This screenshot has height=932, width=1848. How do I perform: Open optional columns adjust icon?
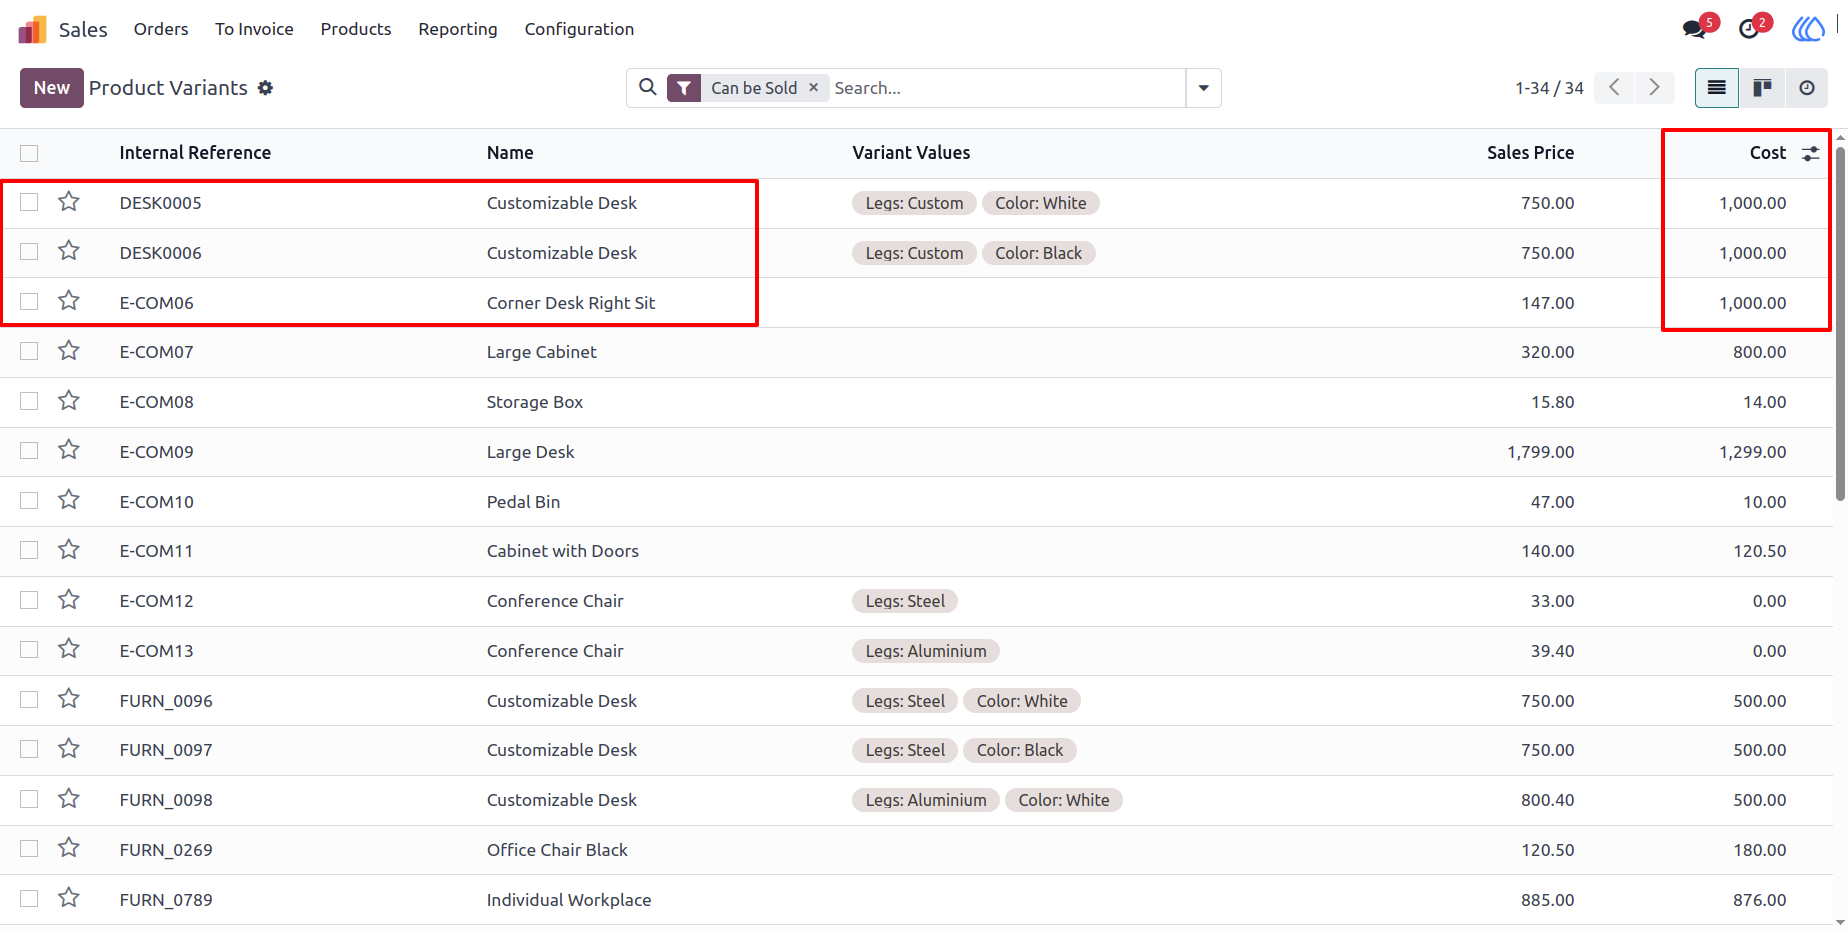coord(1811,153)
